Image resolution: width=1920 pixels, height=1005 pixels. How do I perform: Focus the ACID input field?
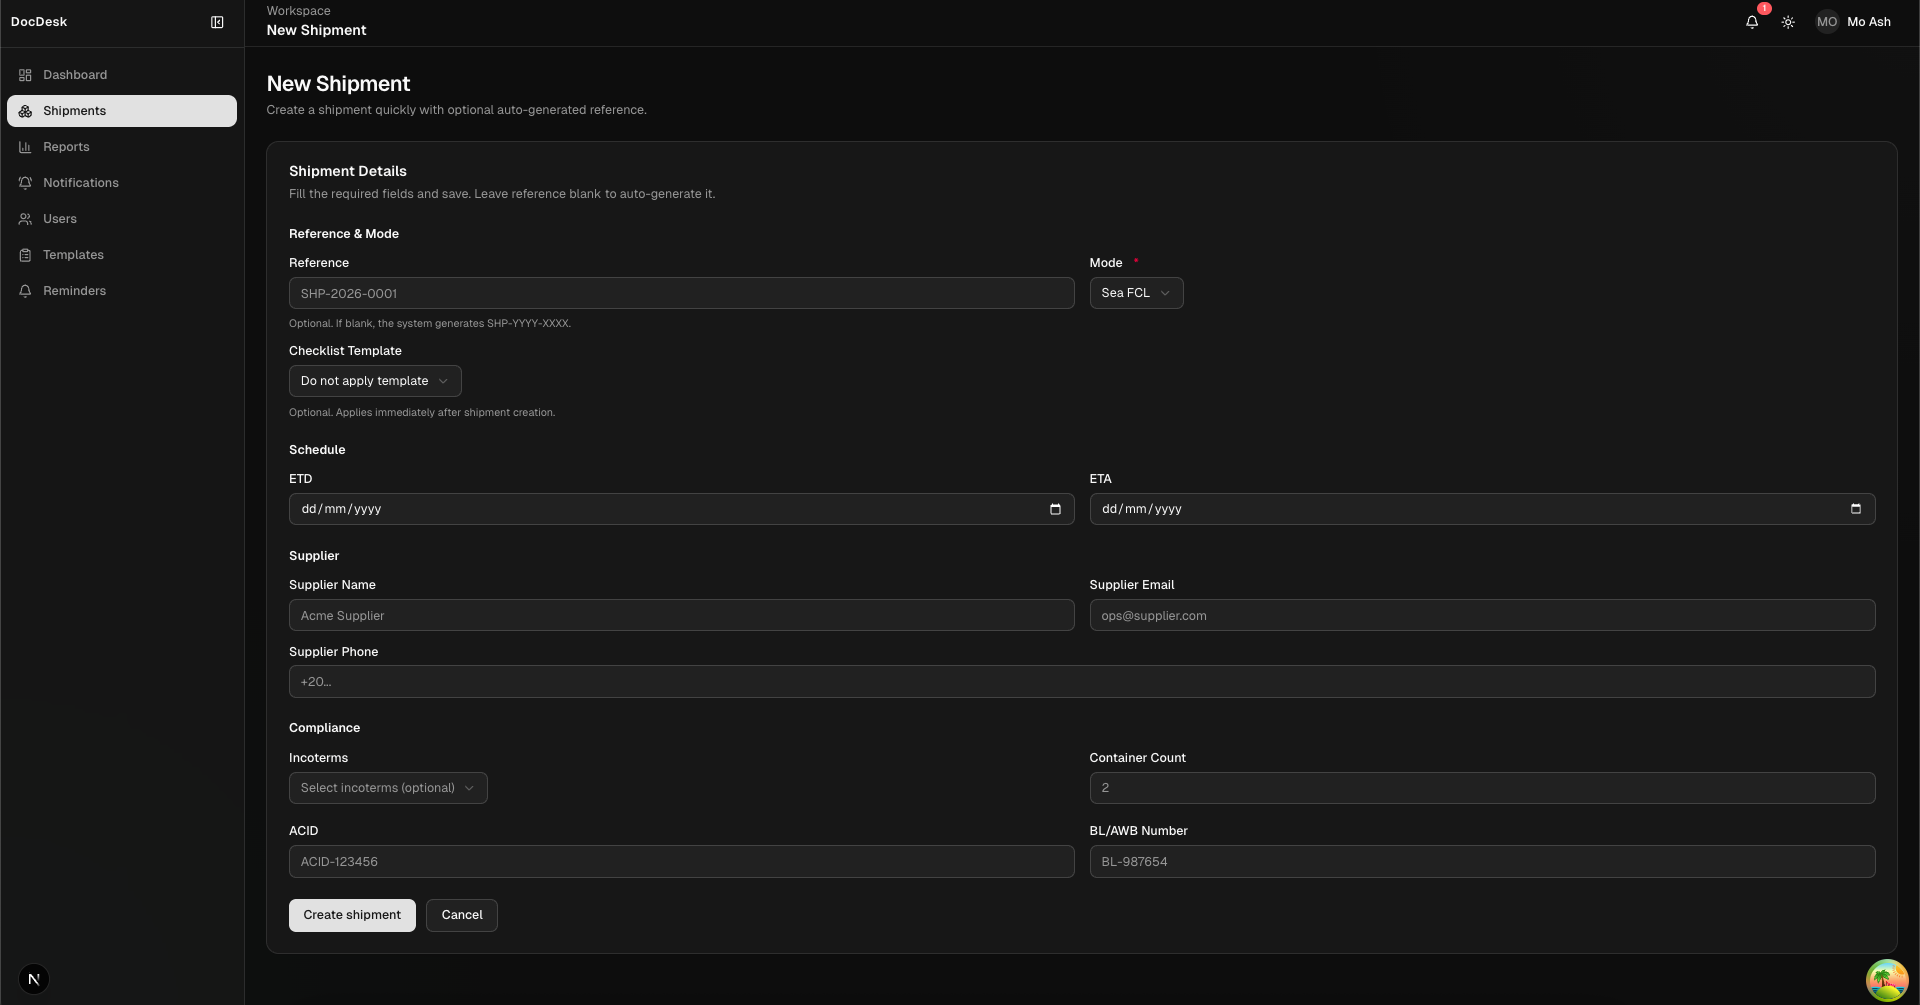pyautogui.click(x=682, y=862)
